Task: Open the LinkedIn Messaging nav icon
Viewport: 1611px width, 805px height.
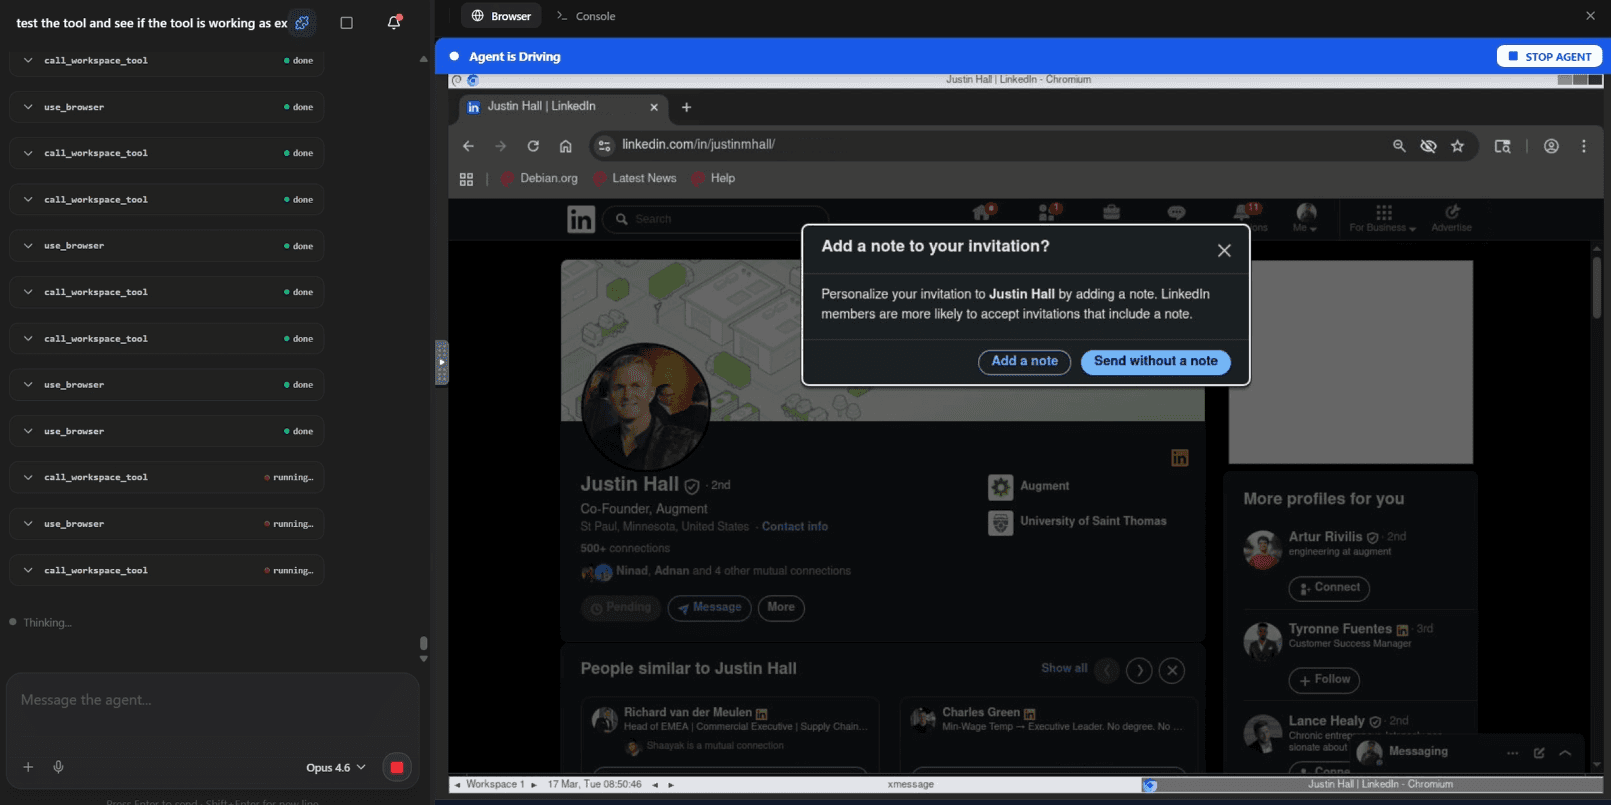Action: (1176, 212)
